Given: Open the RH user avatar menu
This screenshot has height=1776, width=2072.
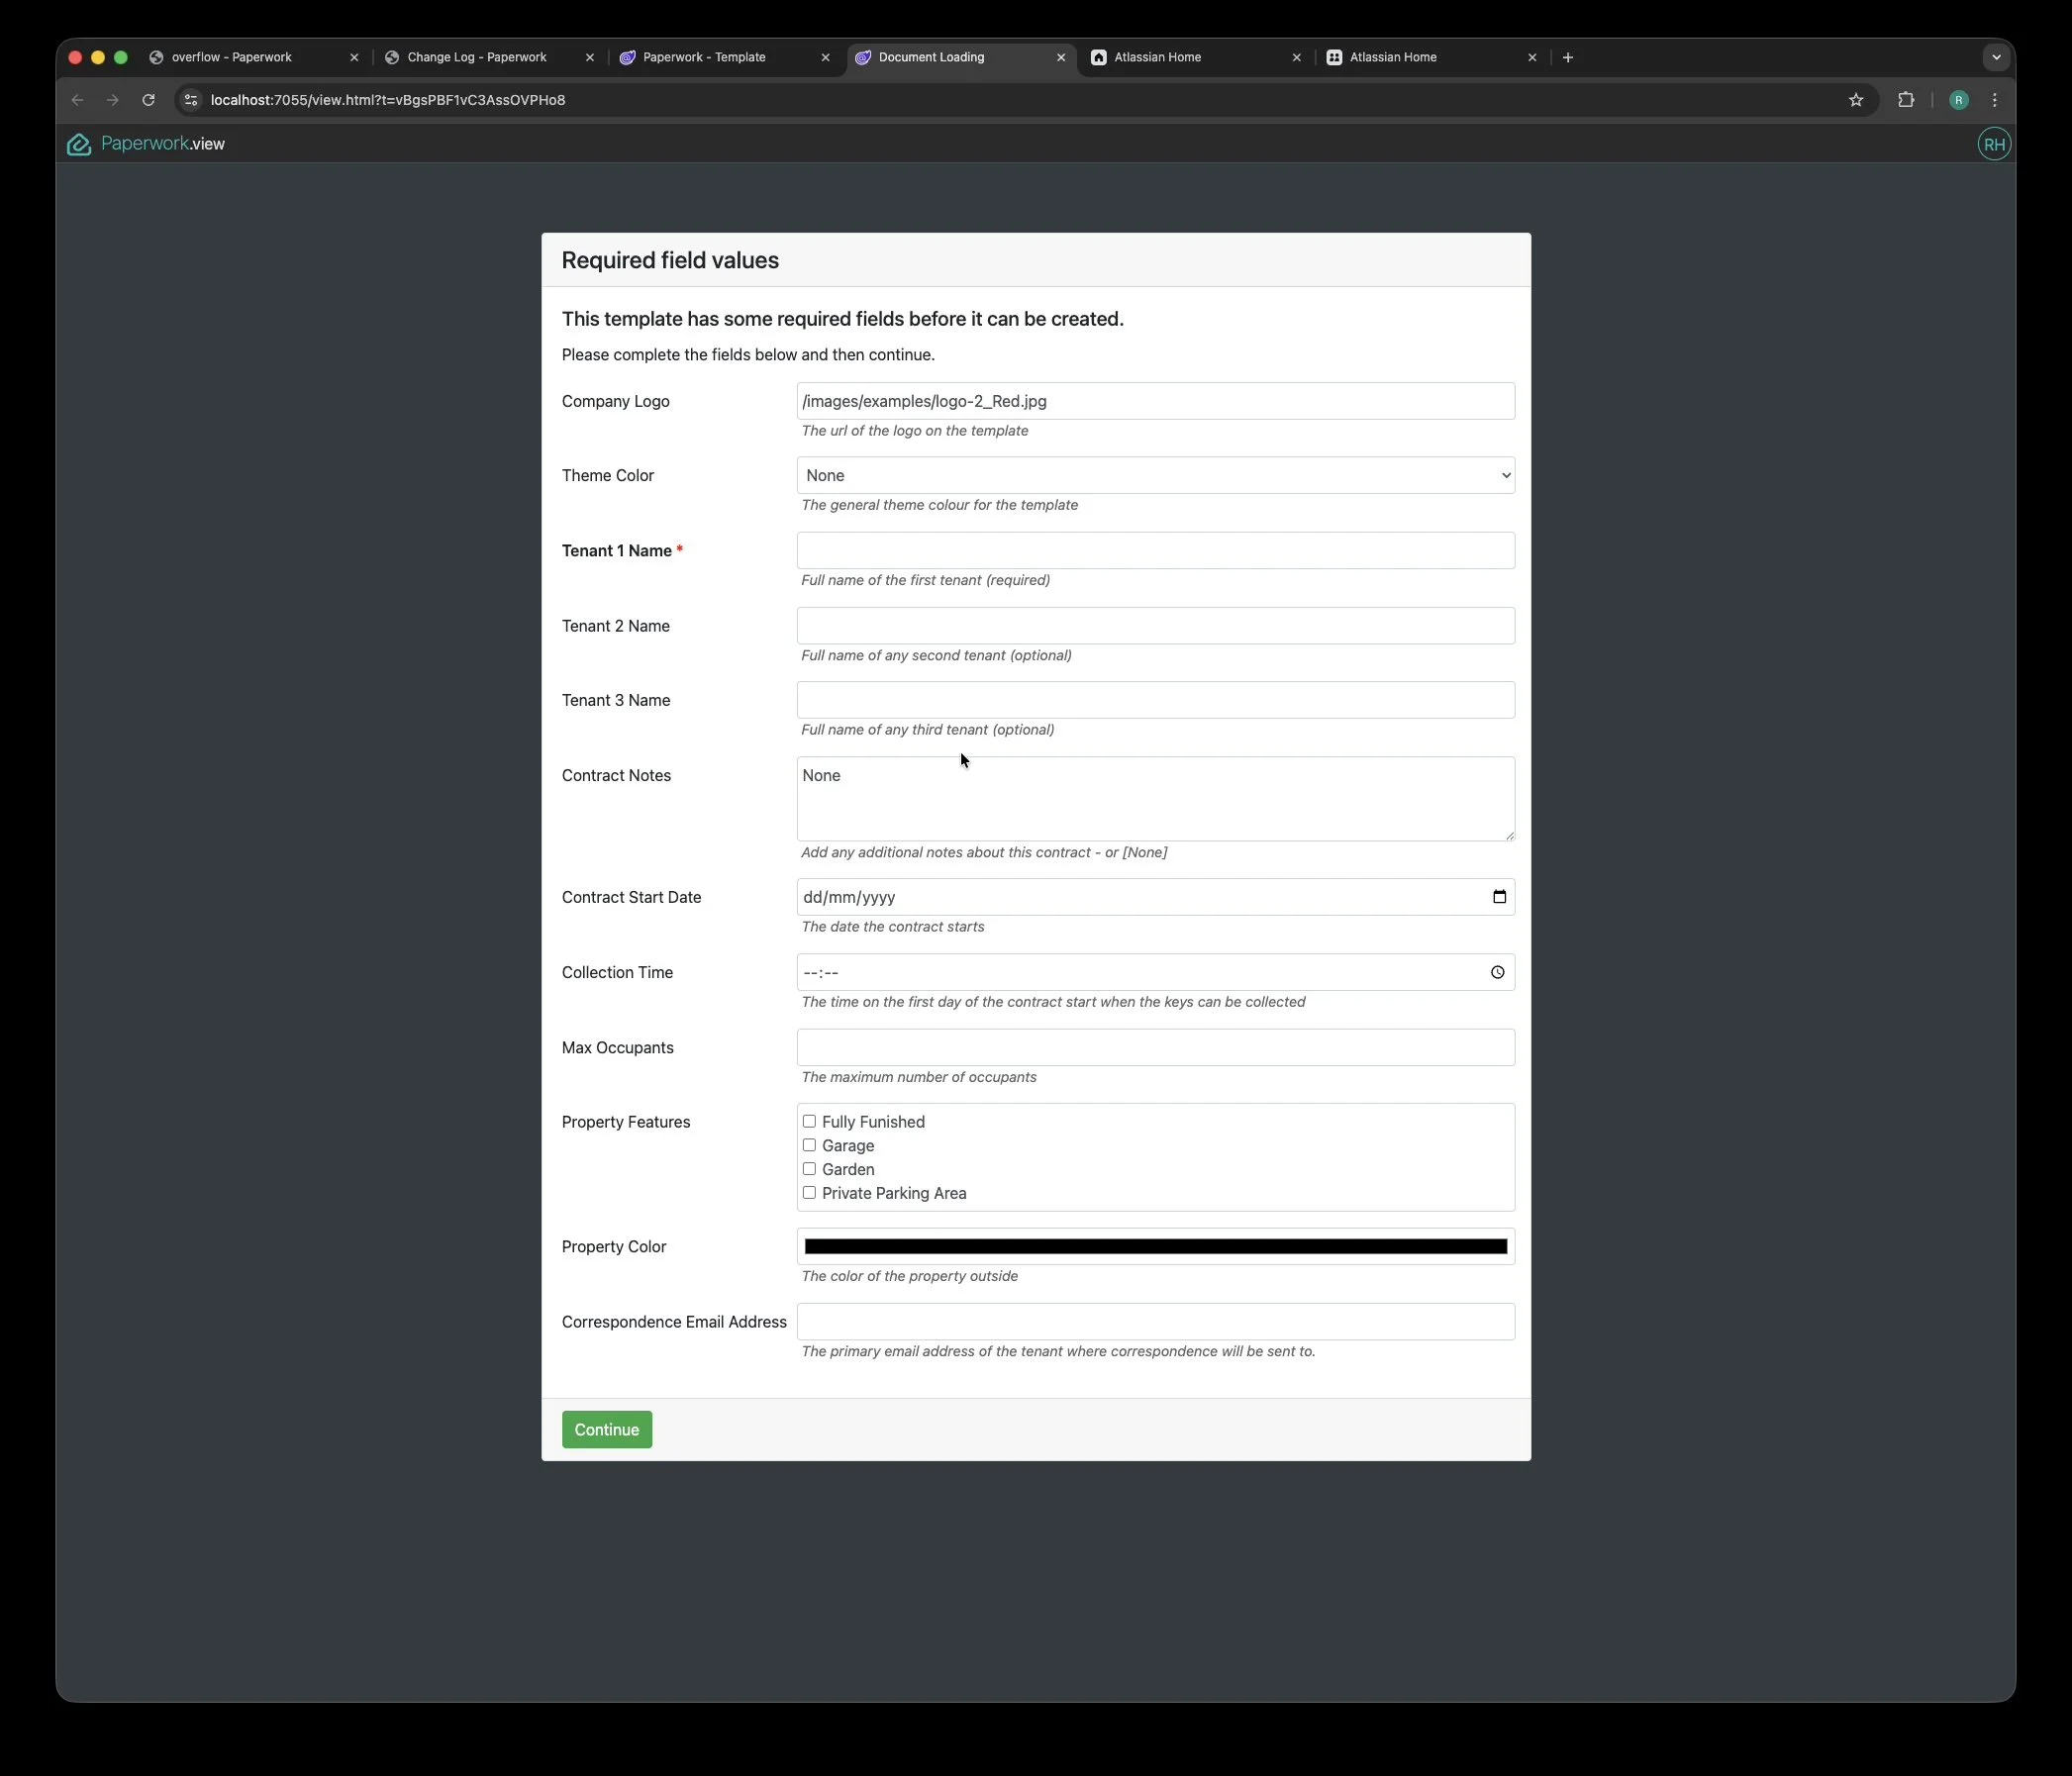Looking at the screenshot, I should (1993, 144).
